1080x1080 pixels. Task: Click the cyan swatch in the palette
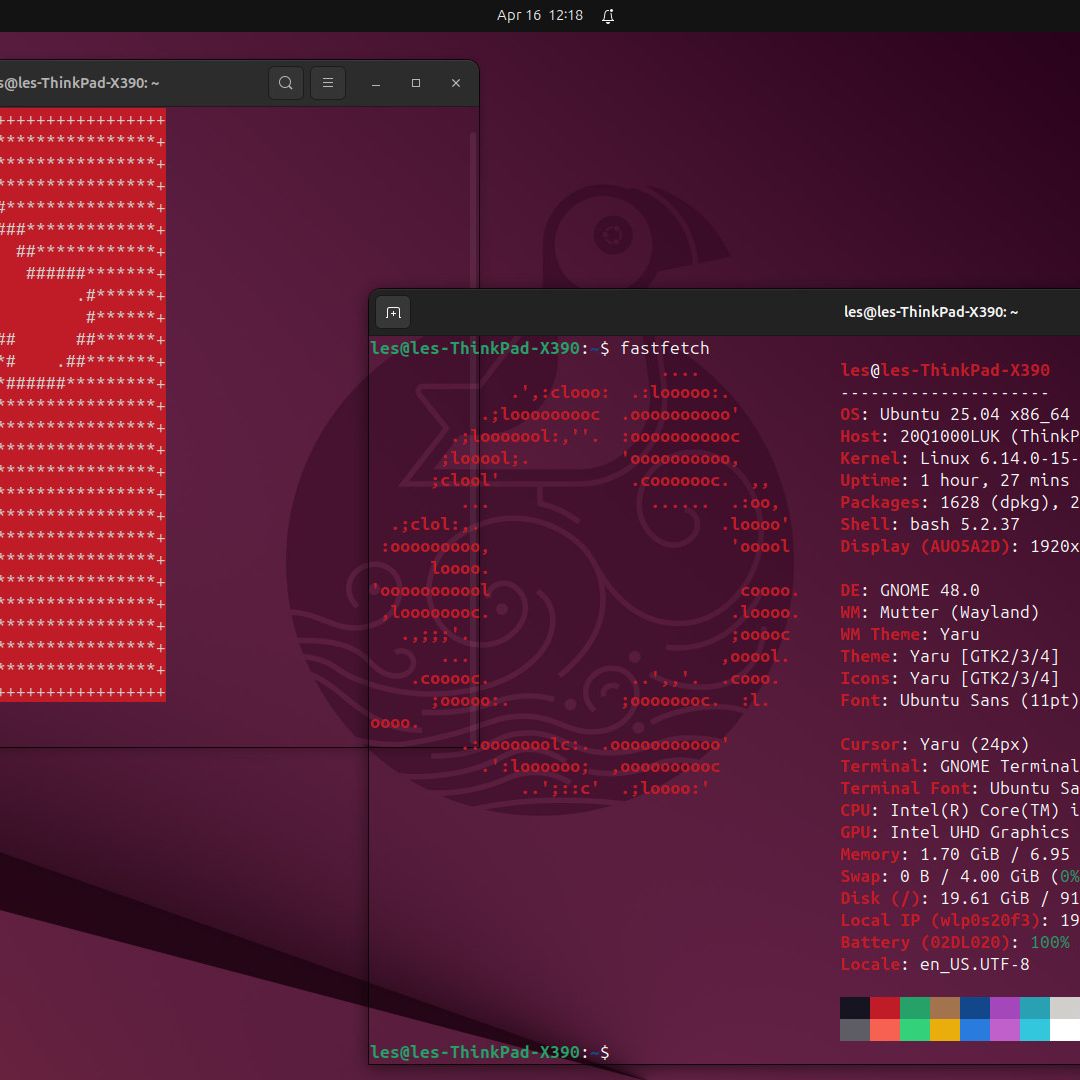pos(1035,1032)
